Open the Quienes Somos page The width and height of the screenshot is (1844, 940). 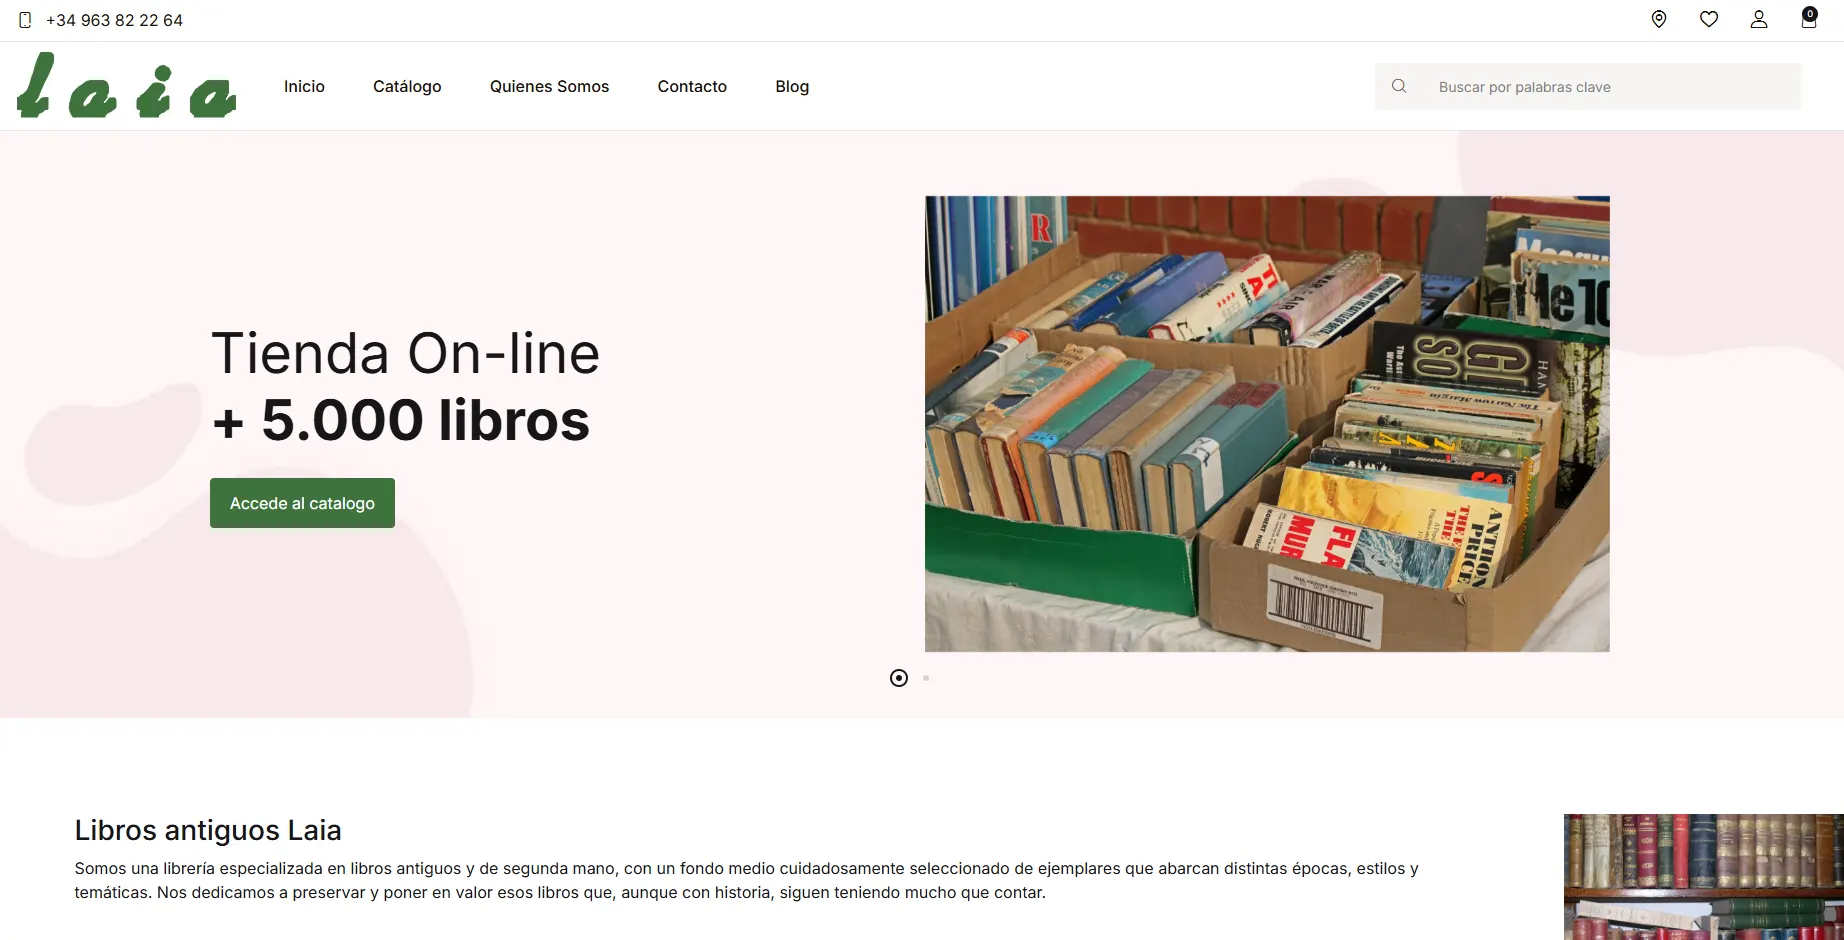(x=549, y=86)
